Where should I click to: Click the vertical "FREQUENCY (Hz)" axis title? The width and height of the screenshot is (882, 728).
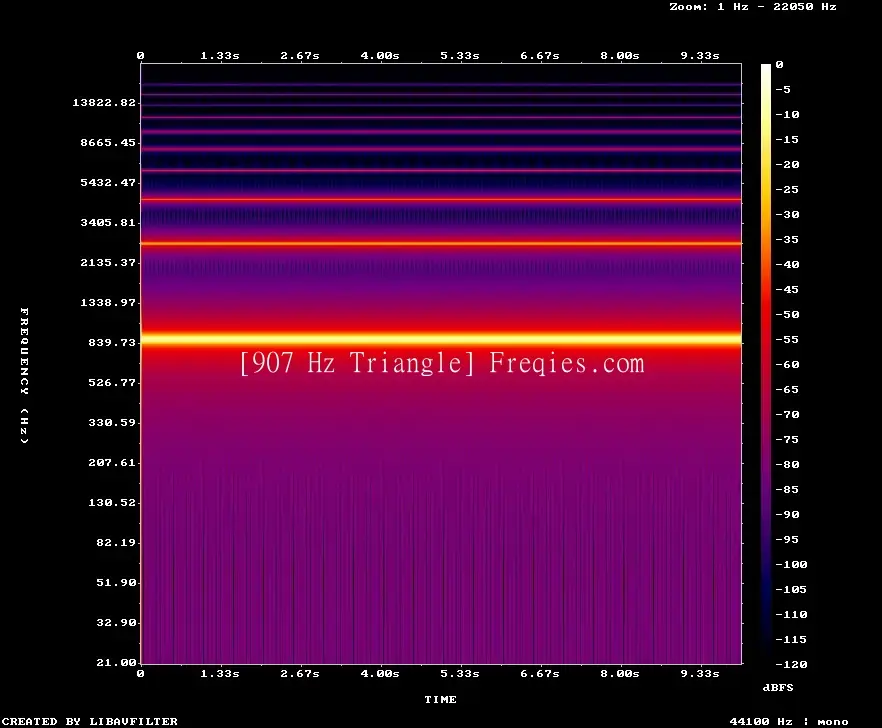(x=24, y=375)
